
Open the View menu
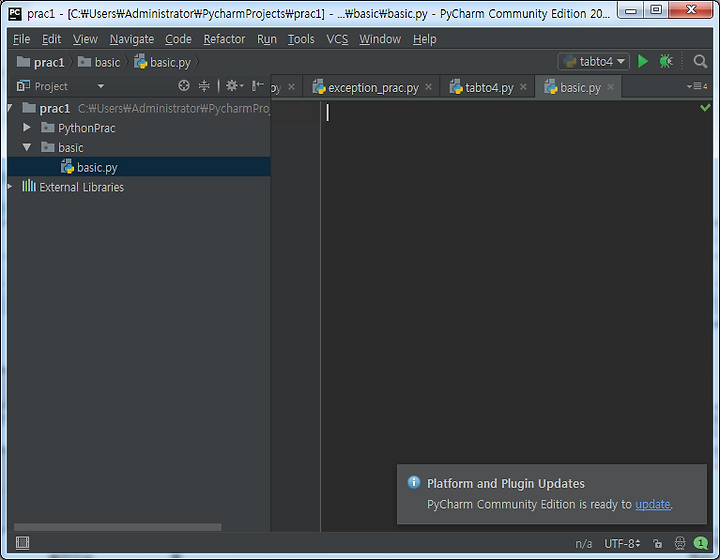coord(85,39)
